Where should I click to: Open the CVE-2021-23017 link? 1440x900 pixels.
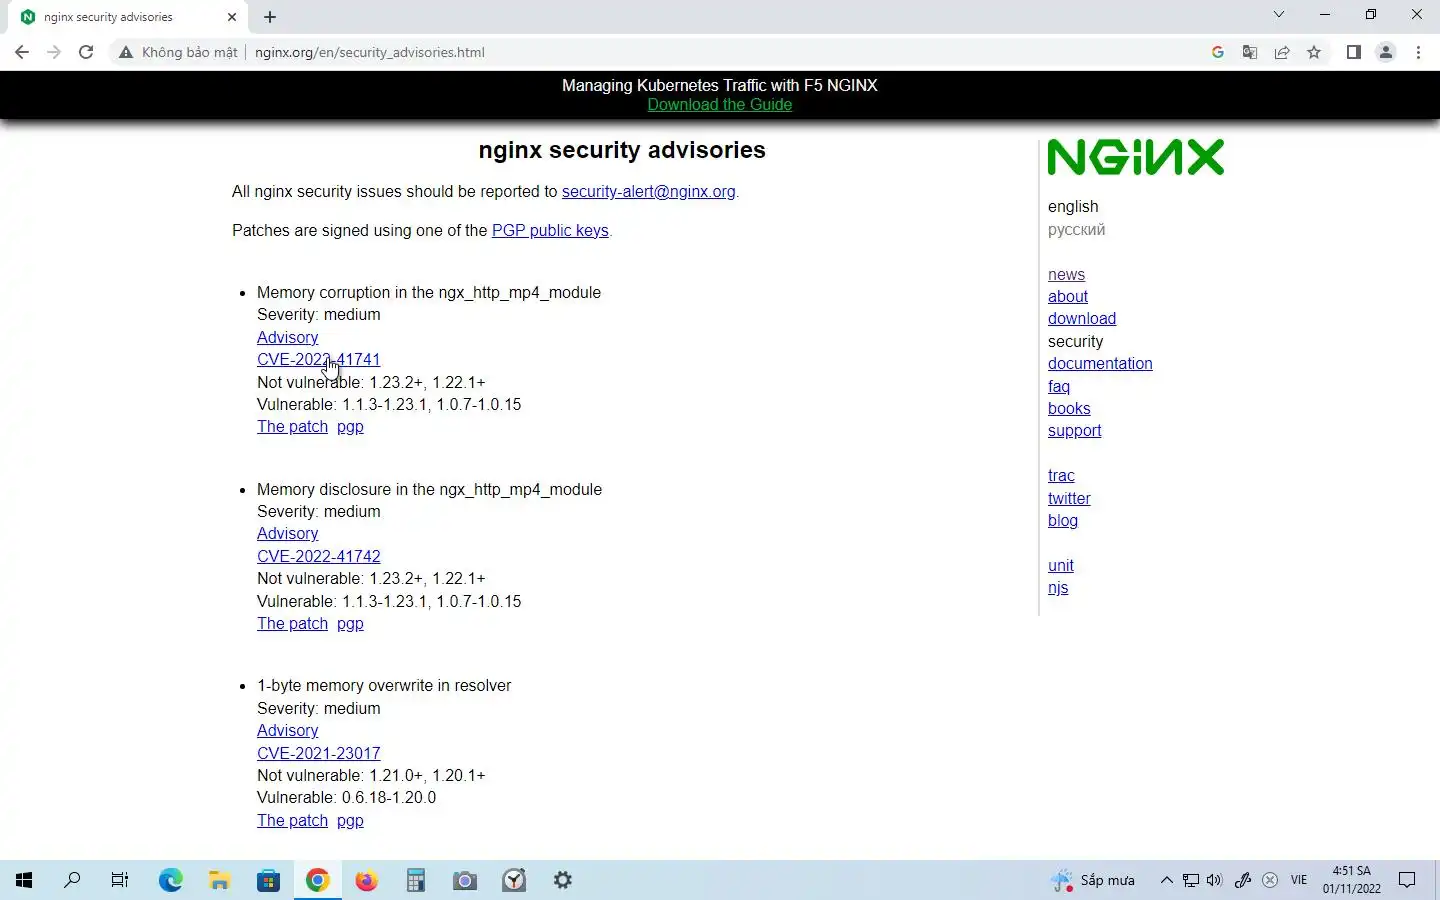click(x=318, y=753)
